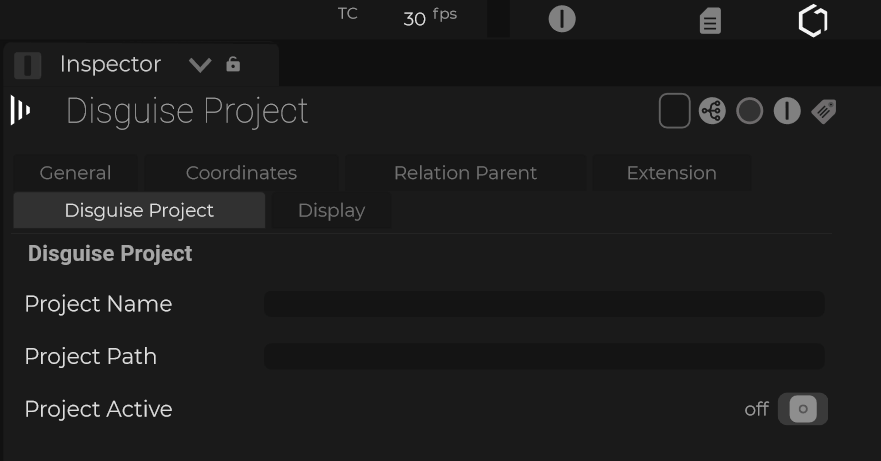Click the dark circle color indicator
Image resolution: width=881 pixels, height=461 pixels.
pos(749,111)
